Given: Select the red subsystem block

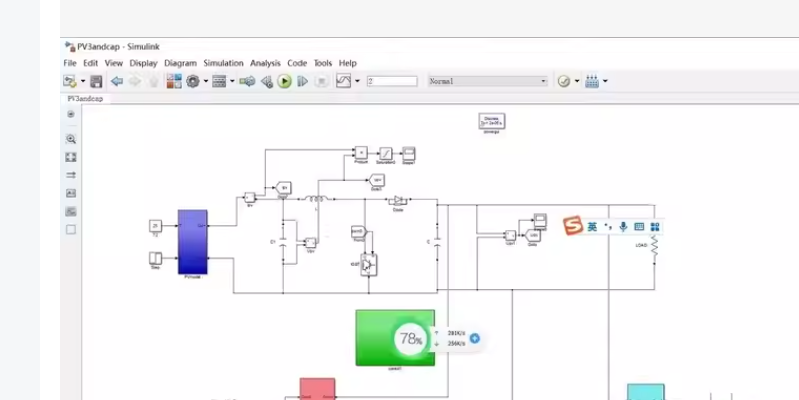Looking at the screenshot, I should pos(317,389).
